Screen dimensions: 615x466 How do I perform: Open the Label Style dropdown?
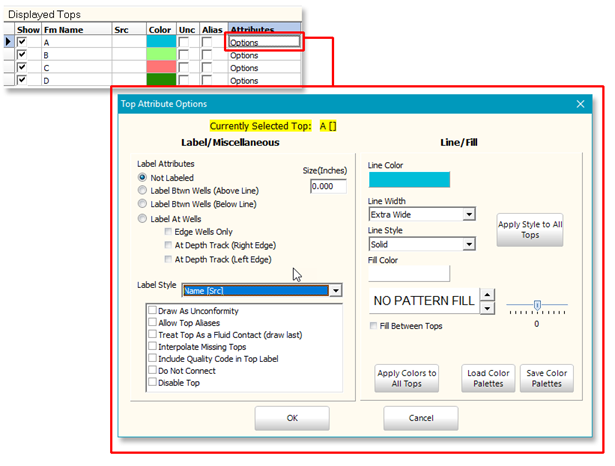pyautogui.click(x=336, y=291)
